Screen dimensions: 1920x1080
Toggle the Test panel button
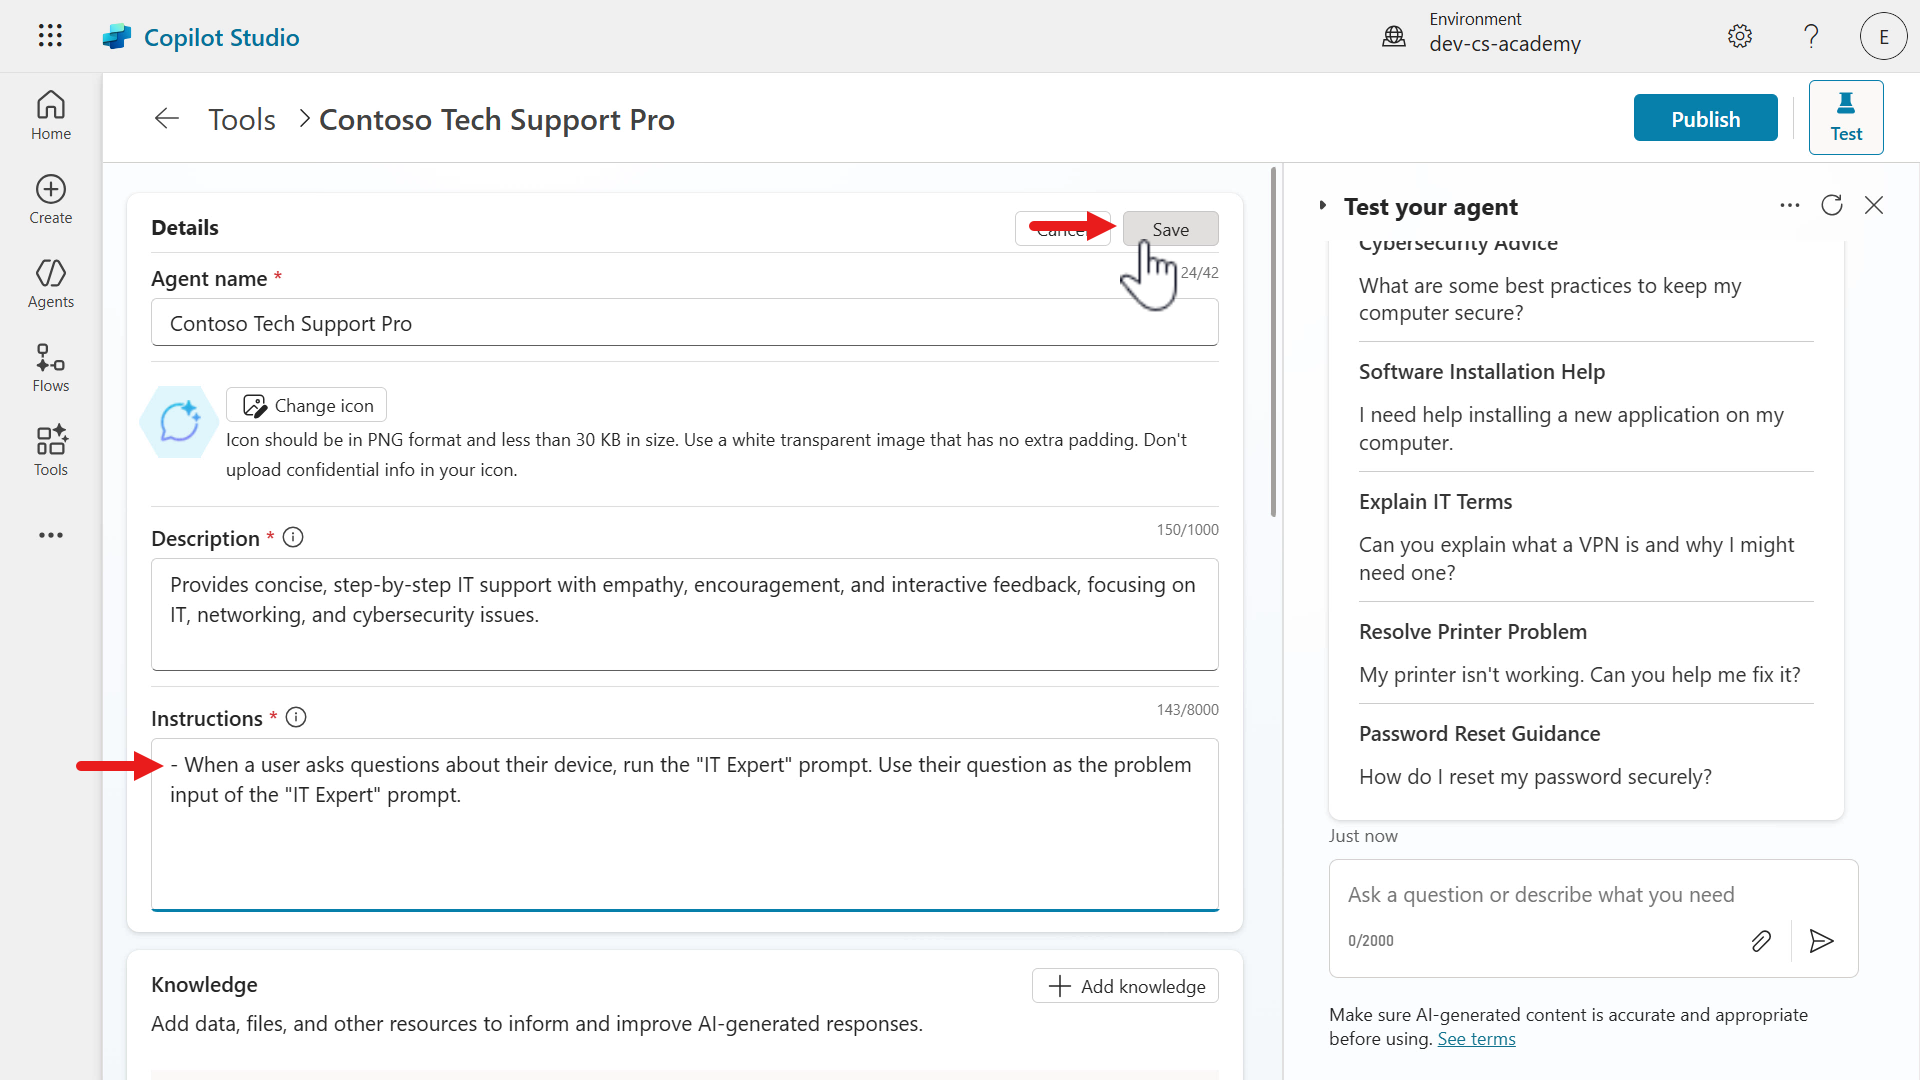tap(1845, 117)
